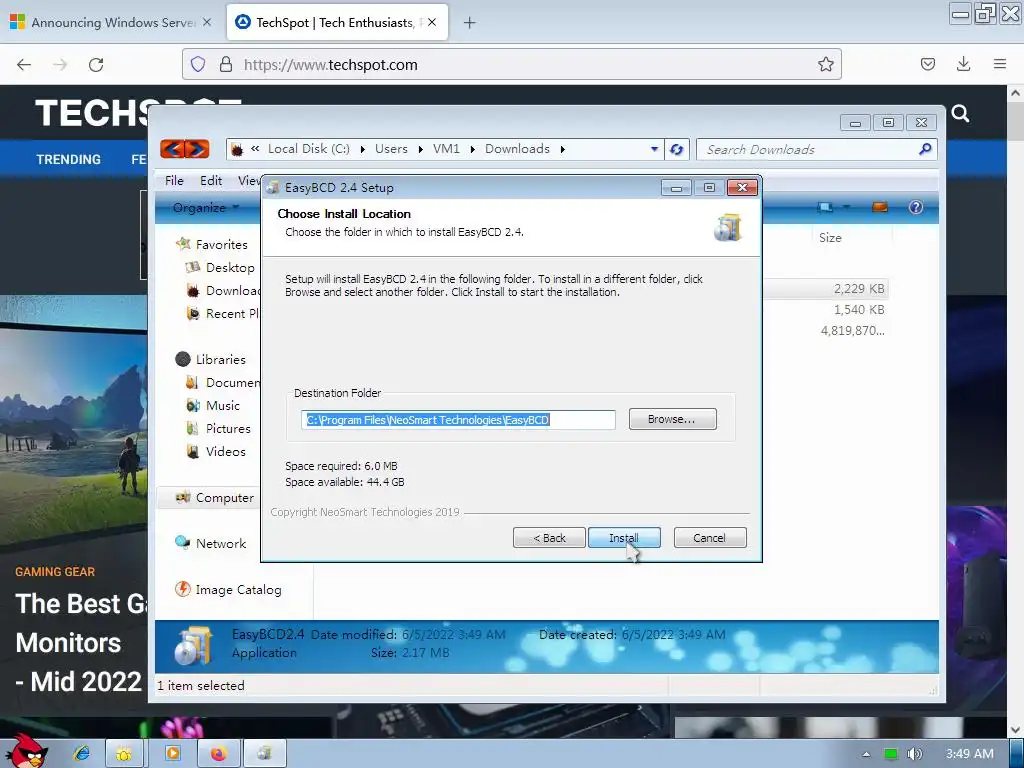Open Browse to pick destination folder
Image resolution: width=1024 pixels, height=768 pixels.
(x=672, y=419)
